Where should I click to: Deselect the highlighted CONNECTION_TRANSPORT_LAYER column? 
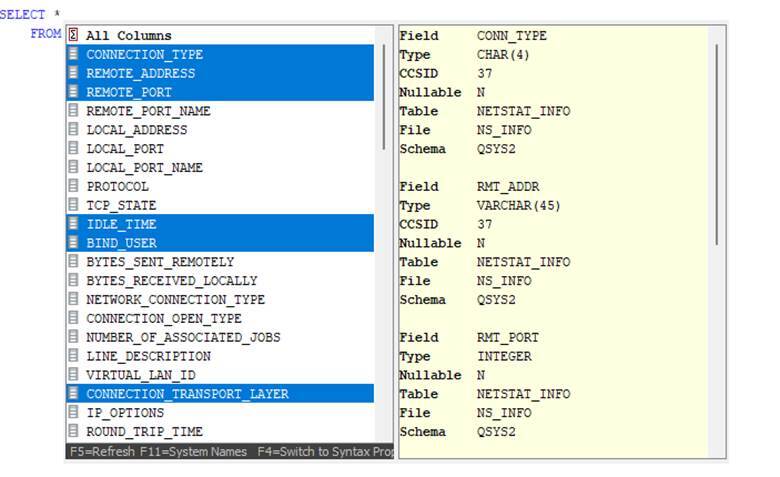(x=187, y=394)
